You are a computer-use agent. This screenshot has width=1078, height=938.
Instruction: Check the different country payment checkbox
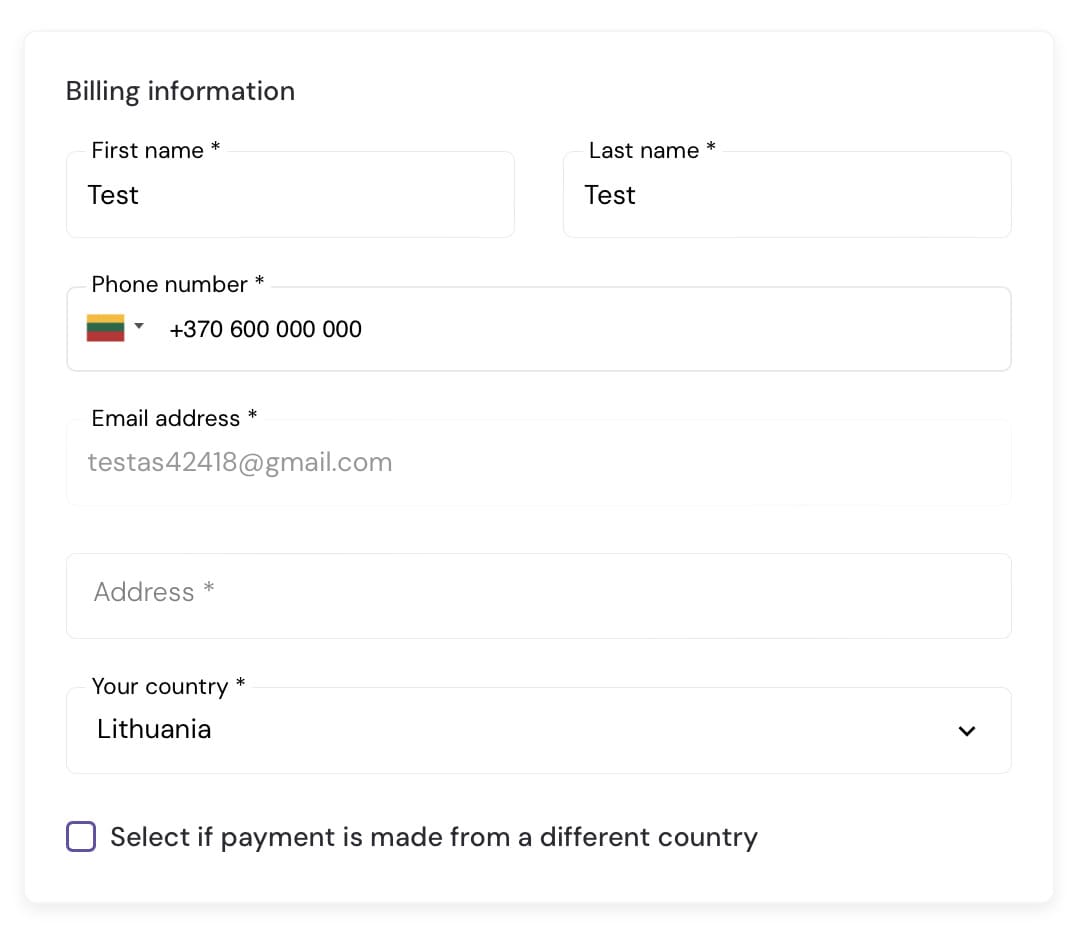click(x=81, y=836)
